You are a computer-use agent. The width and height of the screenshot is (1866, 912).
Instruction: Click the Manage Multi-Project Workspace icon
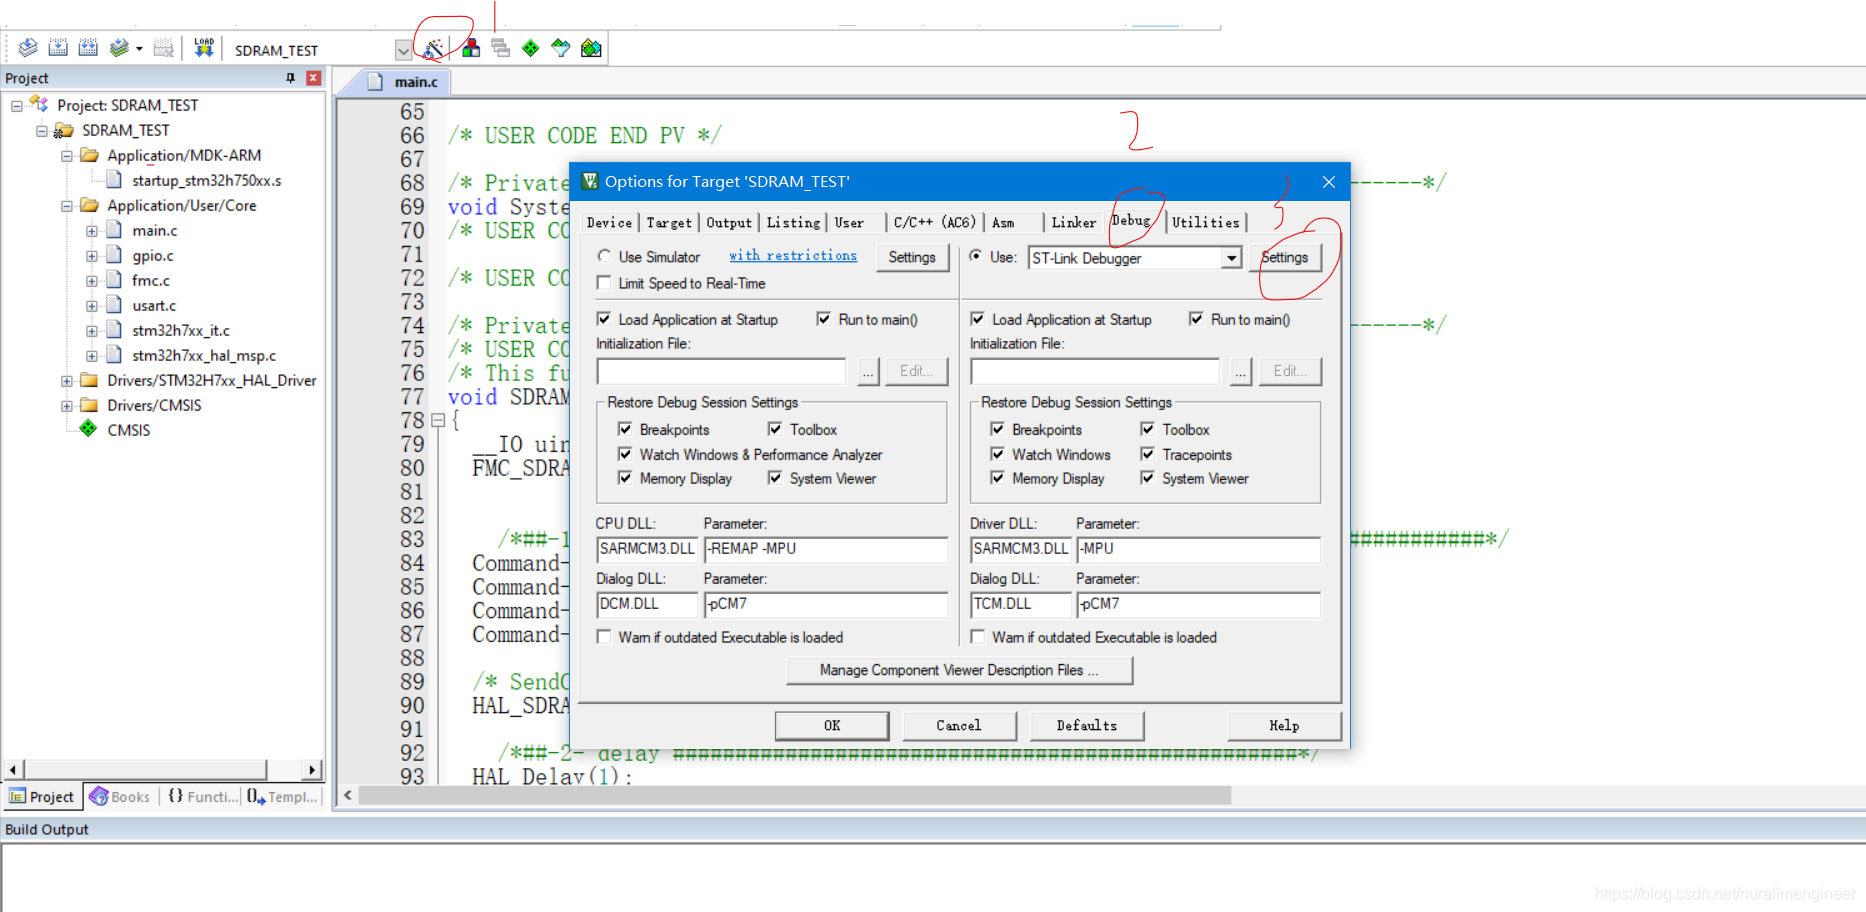(x=501, y=48)
